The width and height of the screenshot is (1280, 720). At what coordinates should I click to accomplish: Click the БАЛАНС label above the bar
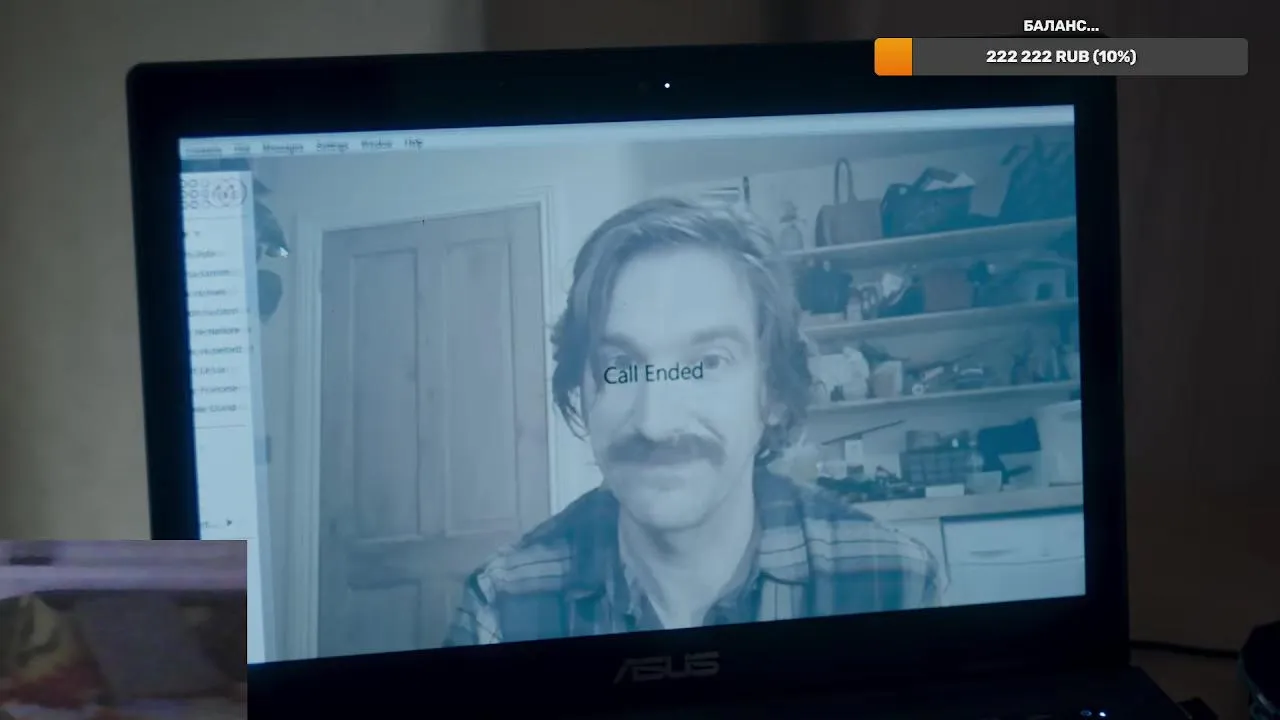point(1061,26)
